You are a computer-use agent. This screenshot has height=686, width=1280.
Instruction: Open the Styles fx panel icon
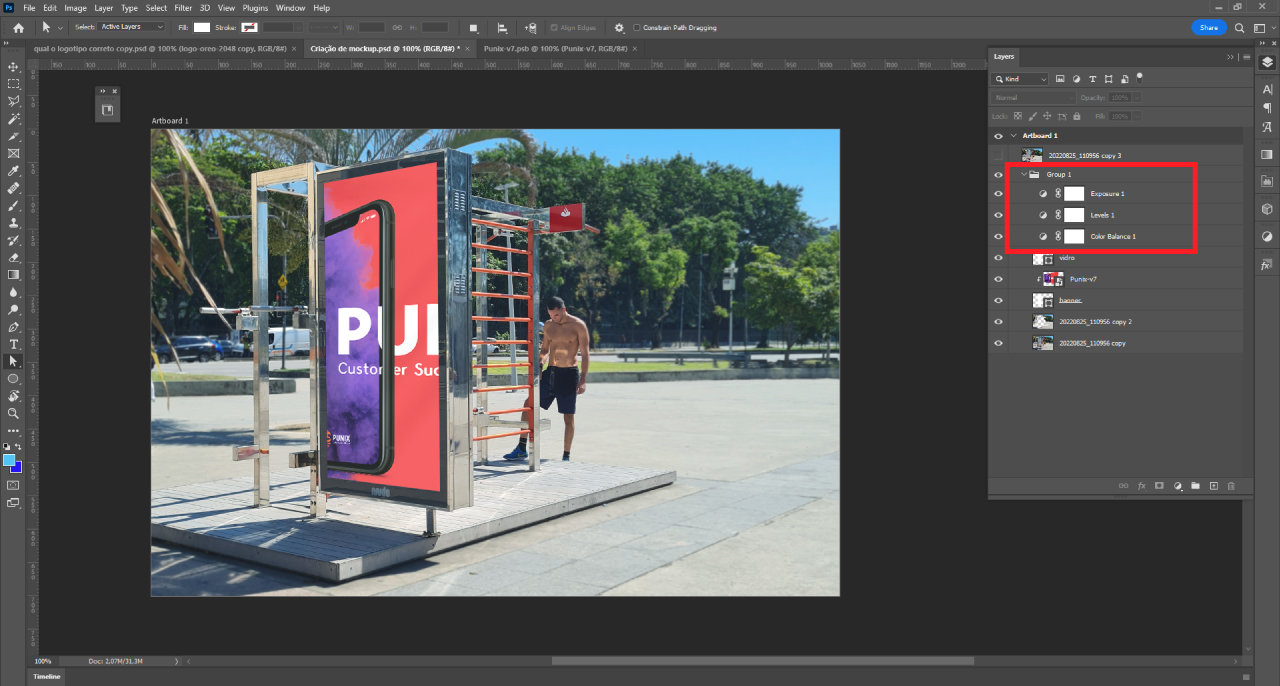pyautogui.click(x=1267, y=265)
